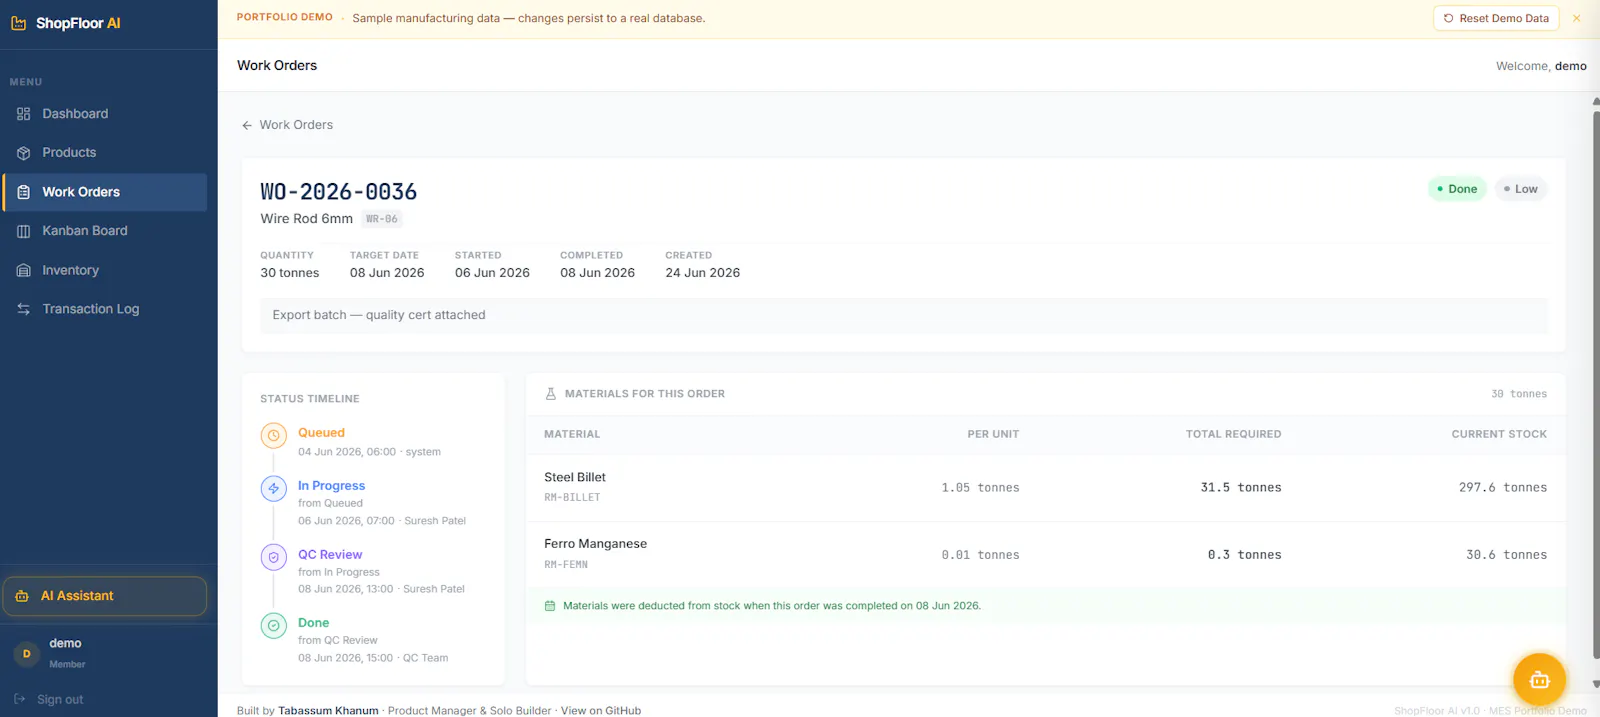Screen dimensions: 1600x717
Task: Click the Queued clock icon in timeline
Action: [x=273, y=436]
